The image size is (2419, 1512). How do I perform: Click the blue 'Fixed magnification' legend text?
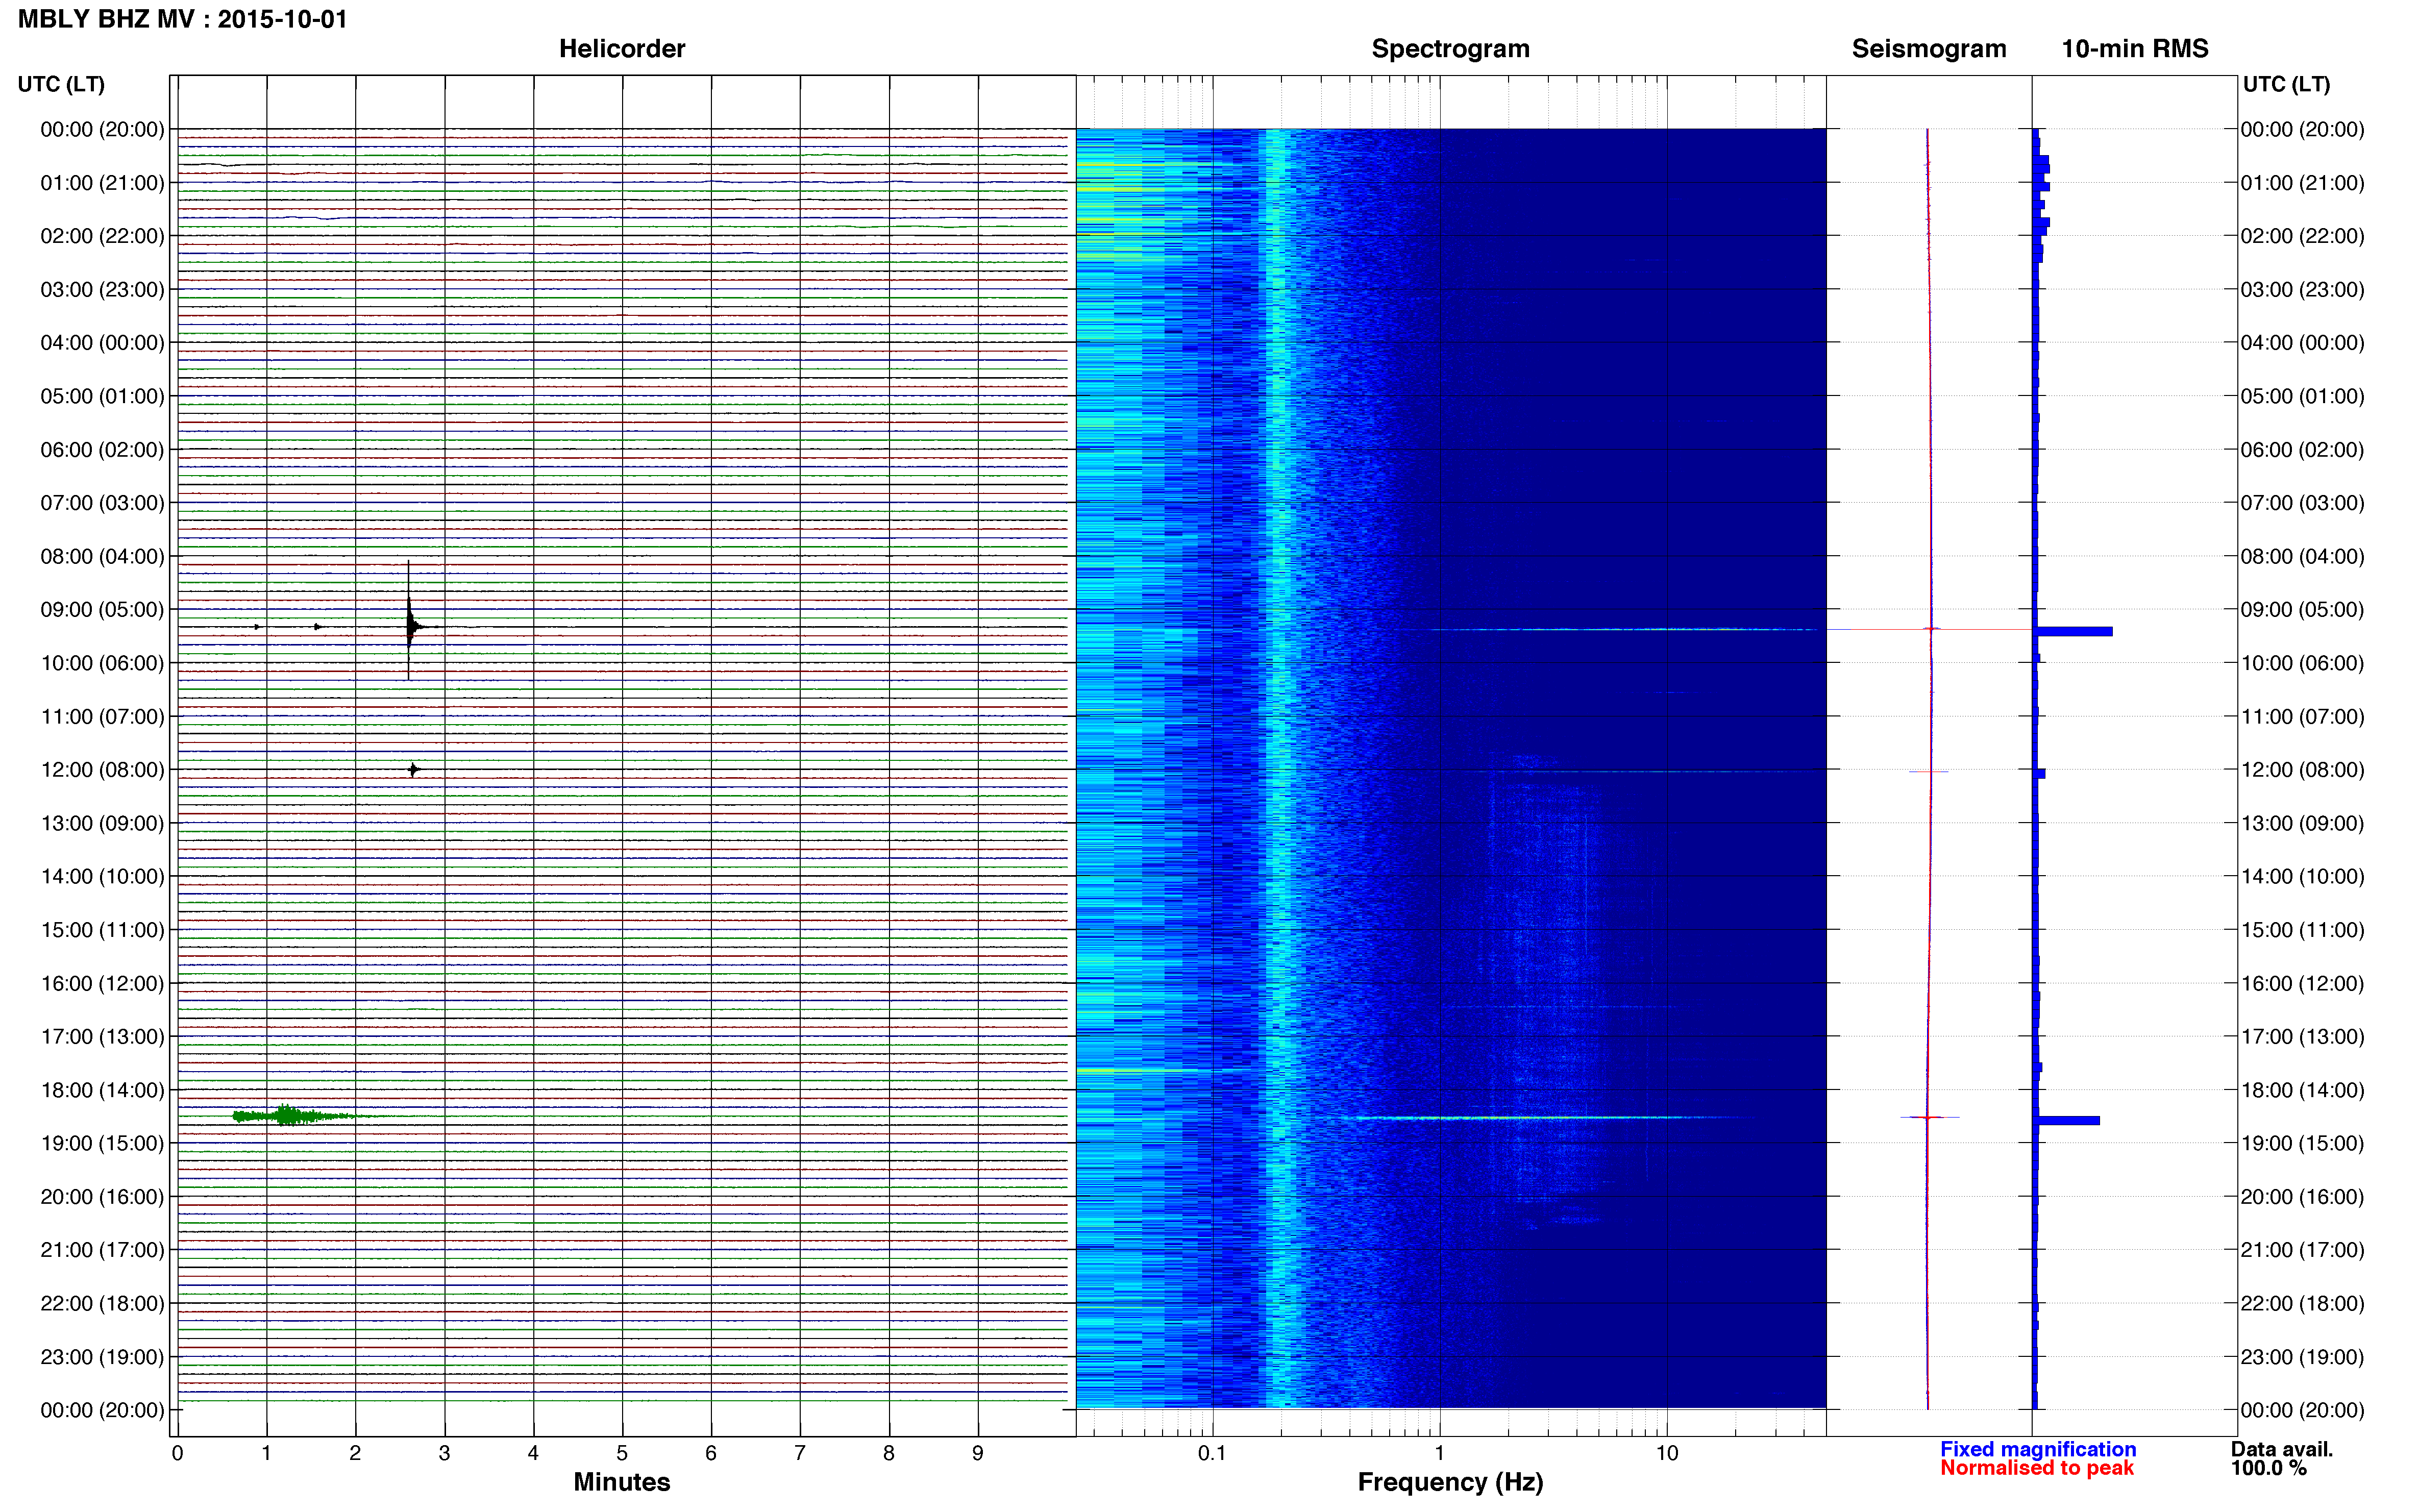coord(2038,1449)
